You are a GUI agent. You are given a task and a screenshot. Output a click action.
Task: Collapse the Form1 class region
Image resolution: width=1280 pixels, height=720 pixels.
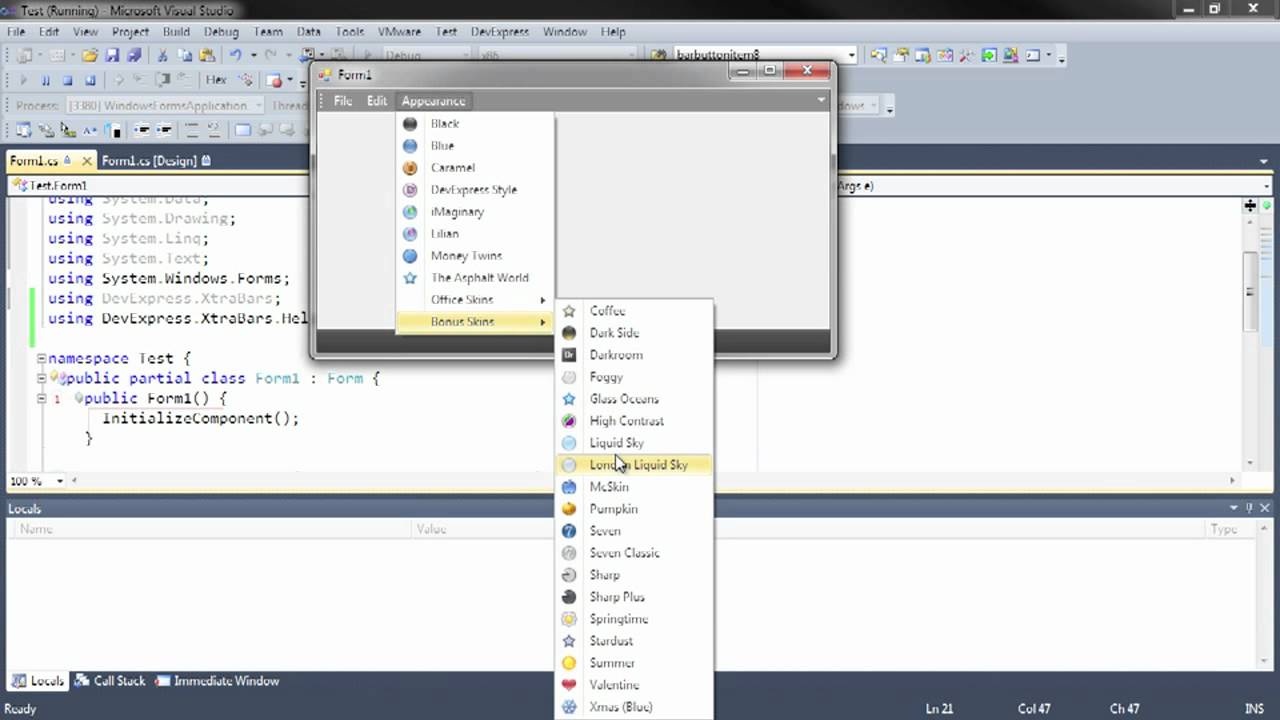pos(41,378)
